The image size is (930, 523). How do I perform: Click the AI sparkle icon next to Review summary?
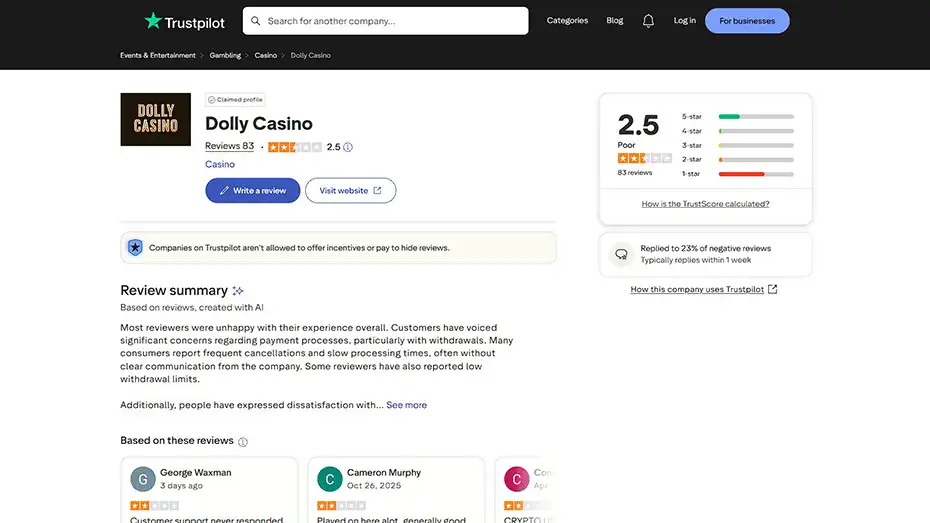(x=238, y=291)
